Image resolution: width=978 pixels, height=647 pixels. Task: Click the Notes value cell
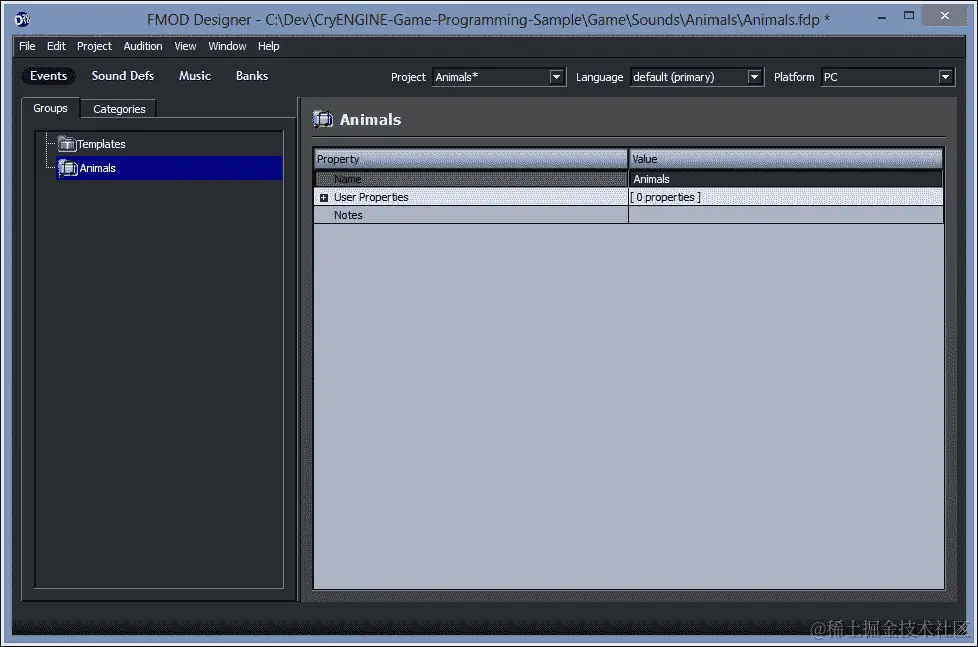point(786,215)
